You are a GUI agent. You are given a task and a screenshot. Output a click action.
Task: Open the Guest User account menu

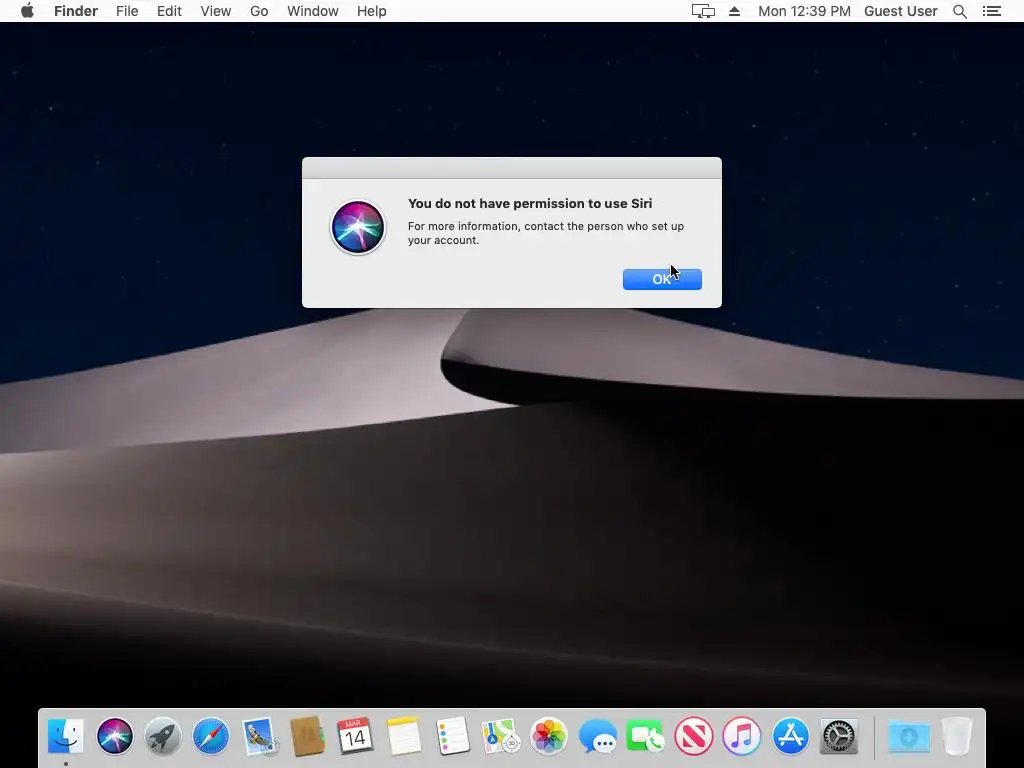[901, 11]
